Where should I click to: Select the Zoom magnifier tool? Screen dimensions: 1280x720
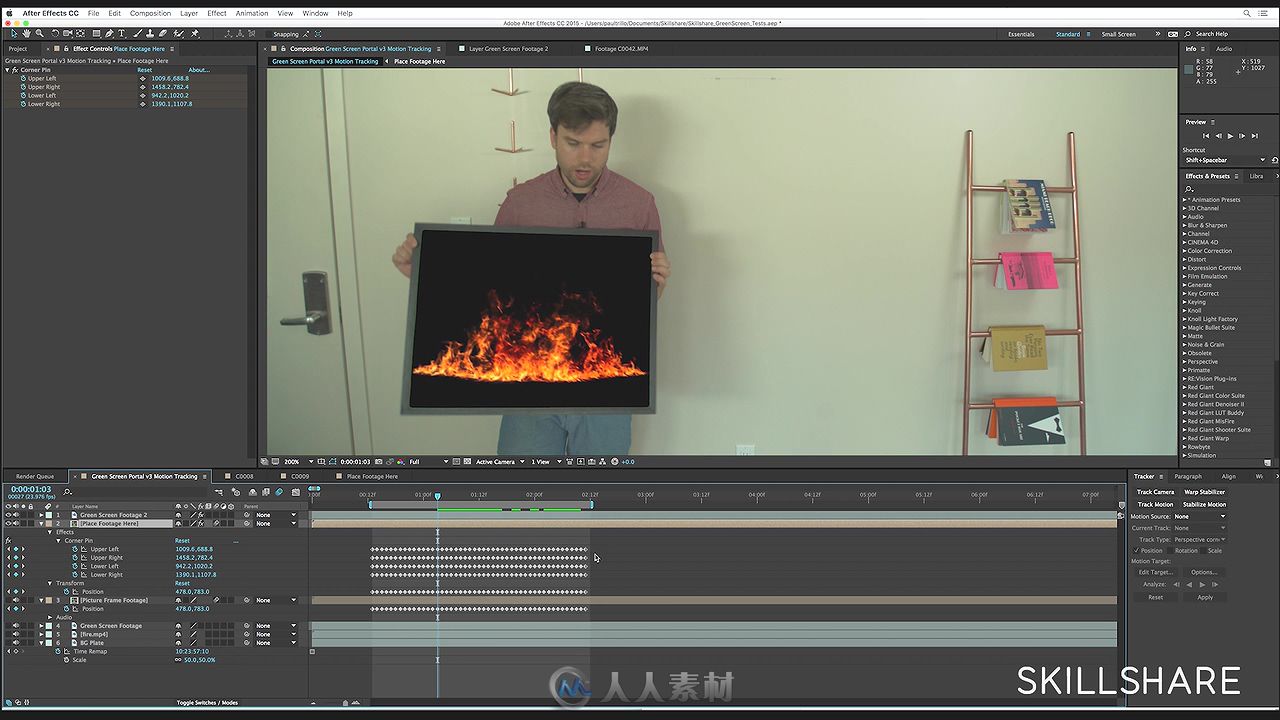click(x=39, y=34)
